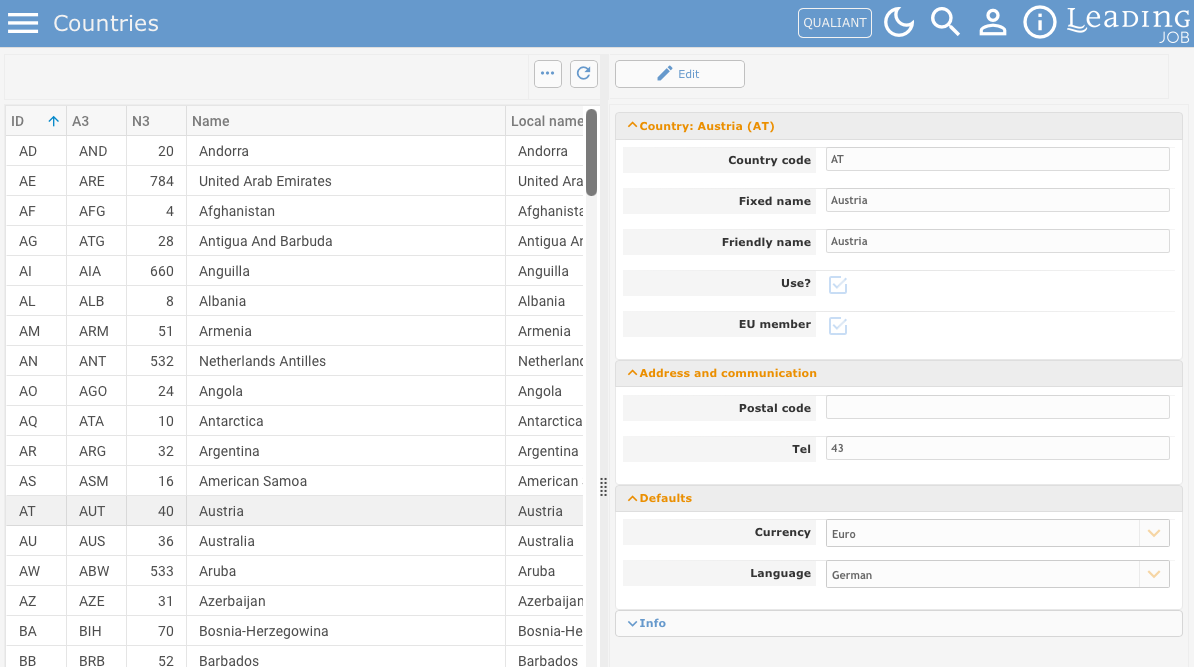Click the QUALIANT button
The height and width of the screenshot is (667, 1194).
[835, 23]
